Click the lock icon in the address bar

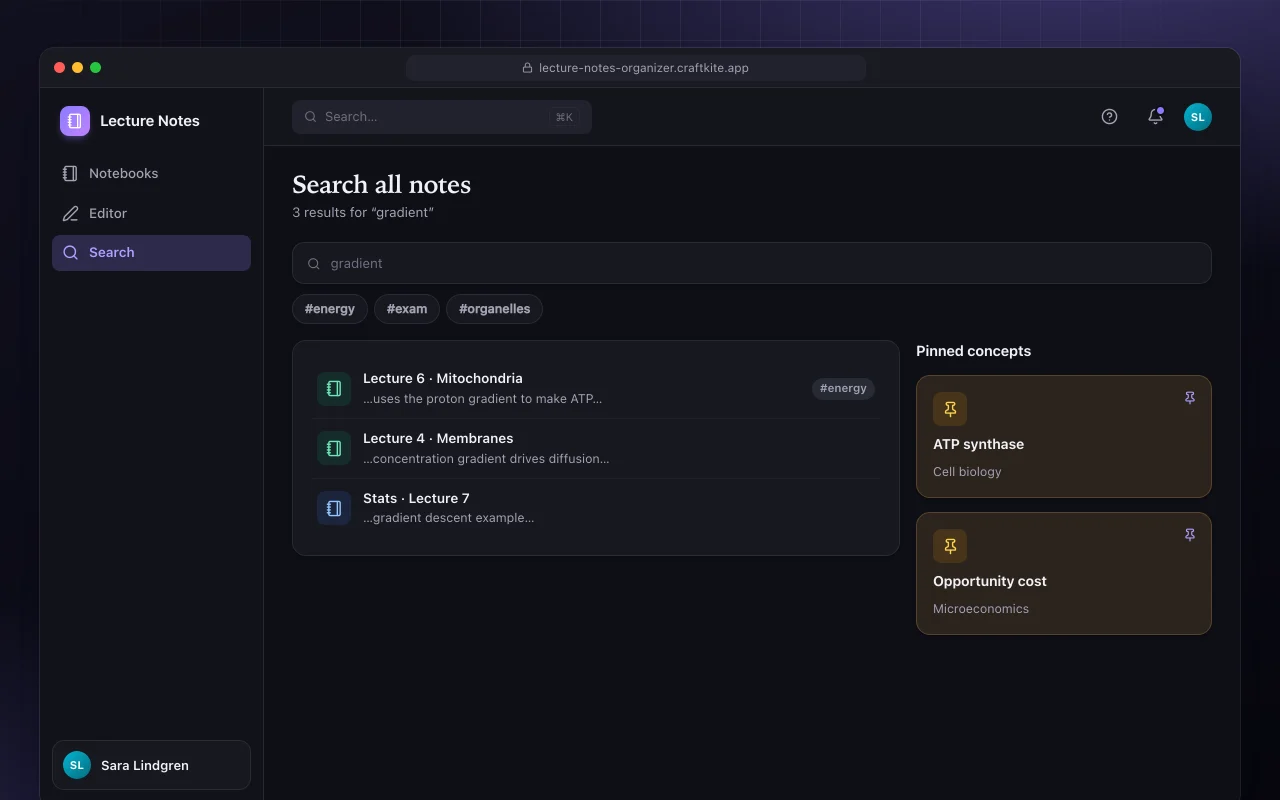pos(527,68)
